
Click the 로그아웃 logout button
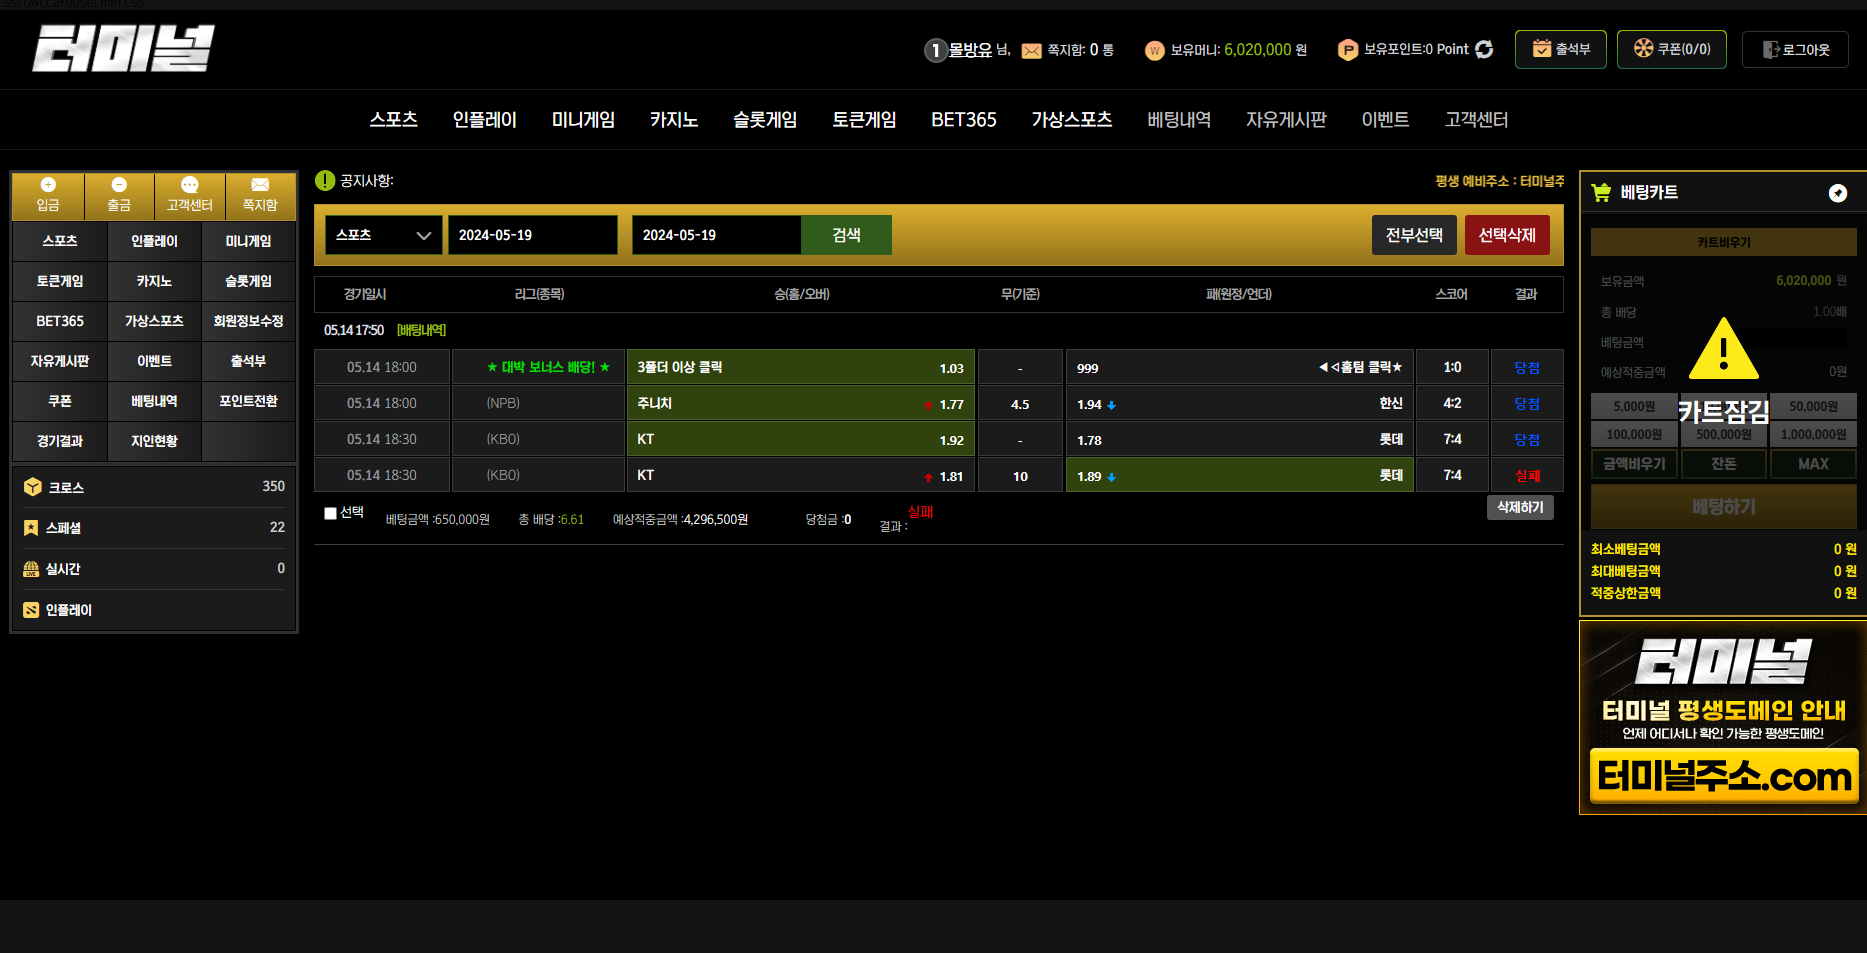point(1795,50)
